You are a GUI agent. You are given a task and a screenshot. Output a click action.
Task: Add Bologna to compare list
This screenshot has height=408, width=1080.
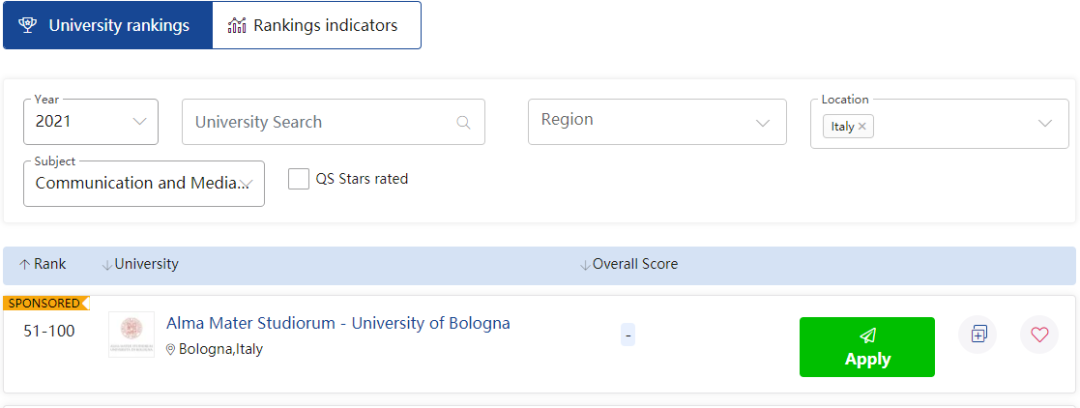pos(978,334)
